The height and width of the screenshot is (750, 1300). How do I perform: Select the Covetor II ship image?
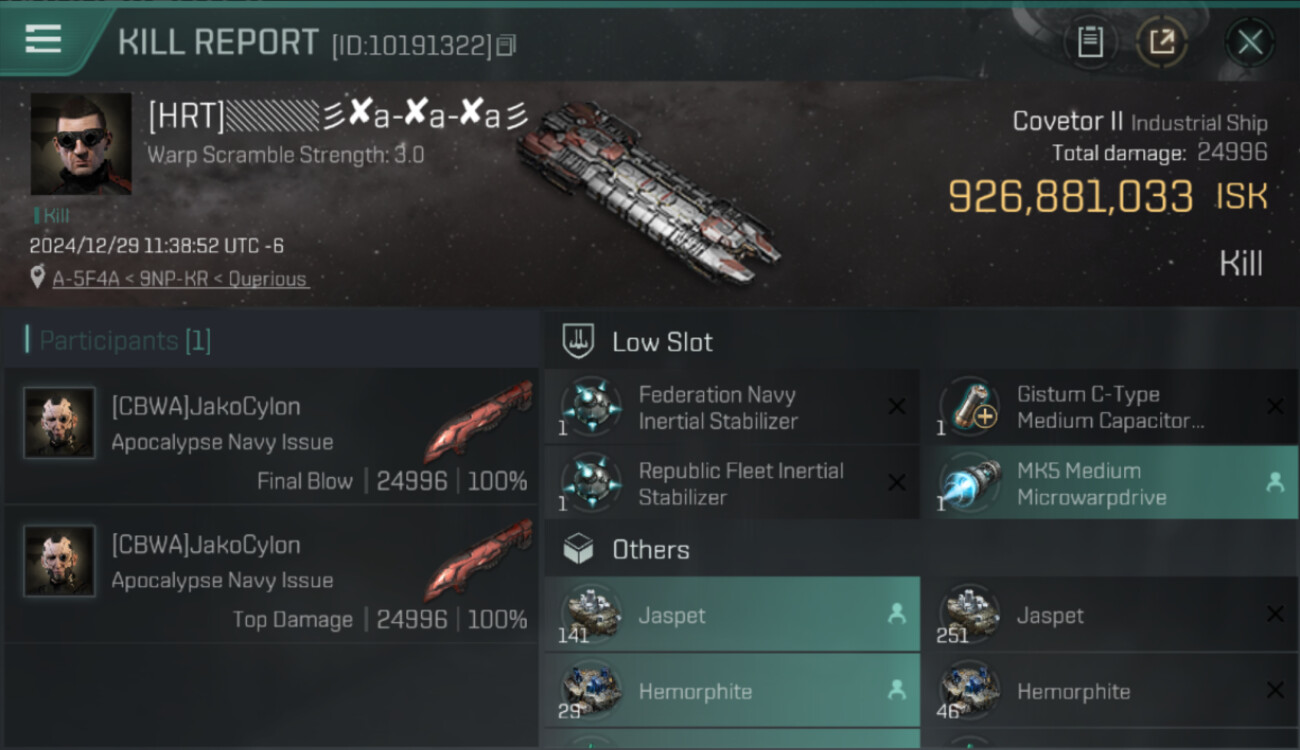pos(648,192)
